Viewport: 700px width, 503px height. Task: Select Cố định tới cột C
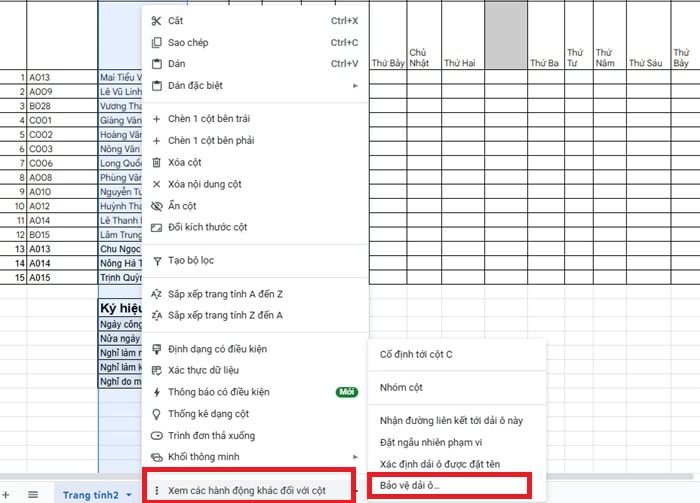click(x=415, y=354)
